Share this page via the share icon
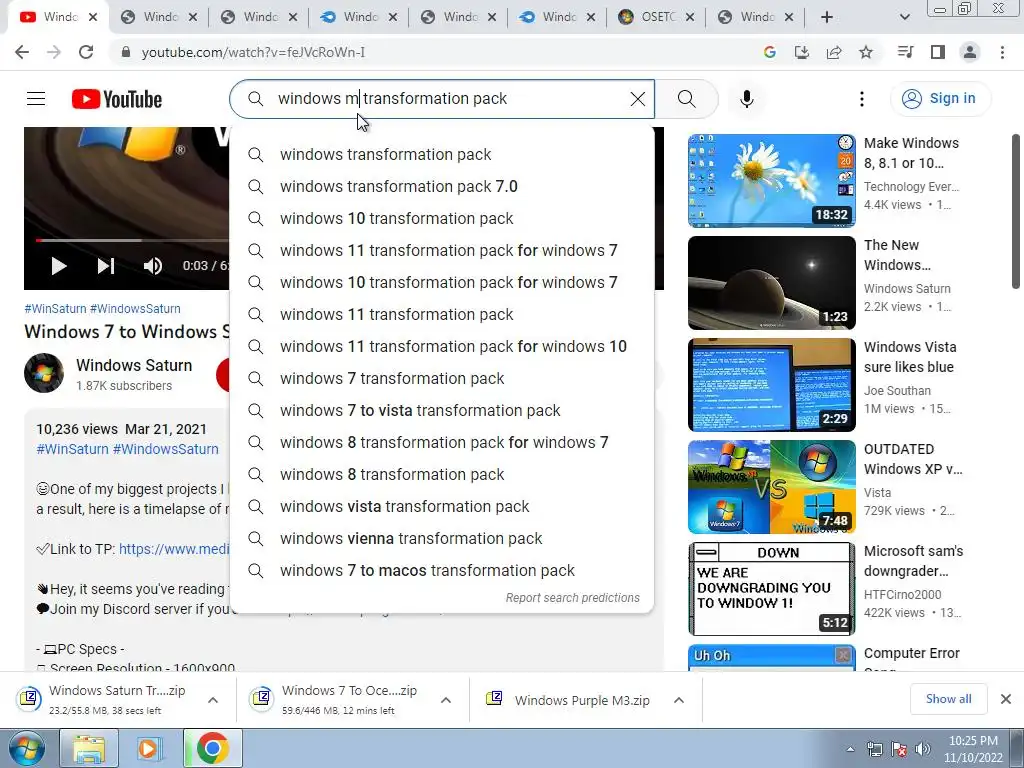 (834, 52)
